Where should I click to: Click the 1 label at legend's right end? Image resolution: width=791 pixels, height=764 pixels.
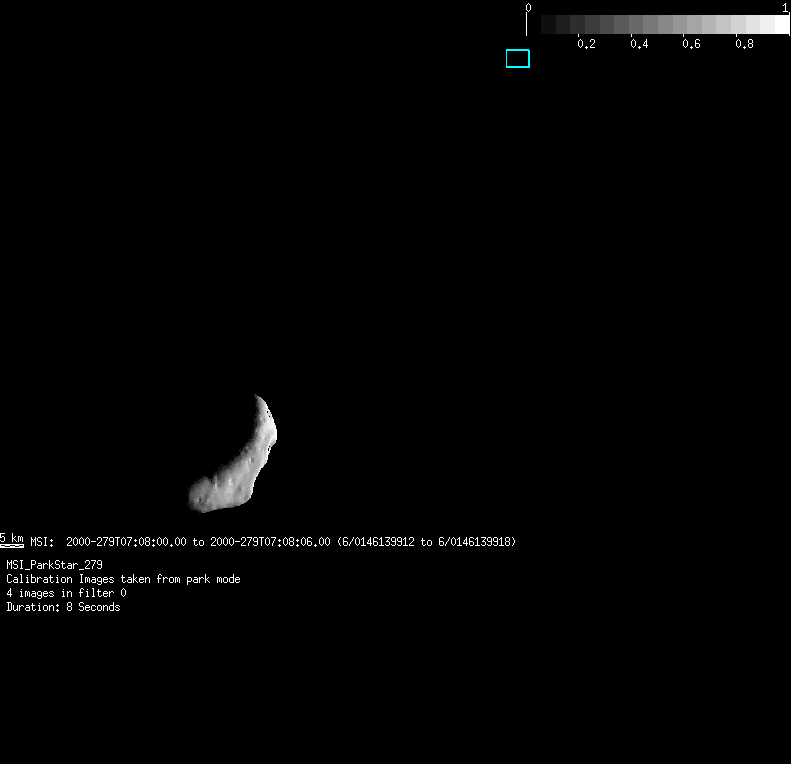785,7
